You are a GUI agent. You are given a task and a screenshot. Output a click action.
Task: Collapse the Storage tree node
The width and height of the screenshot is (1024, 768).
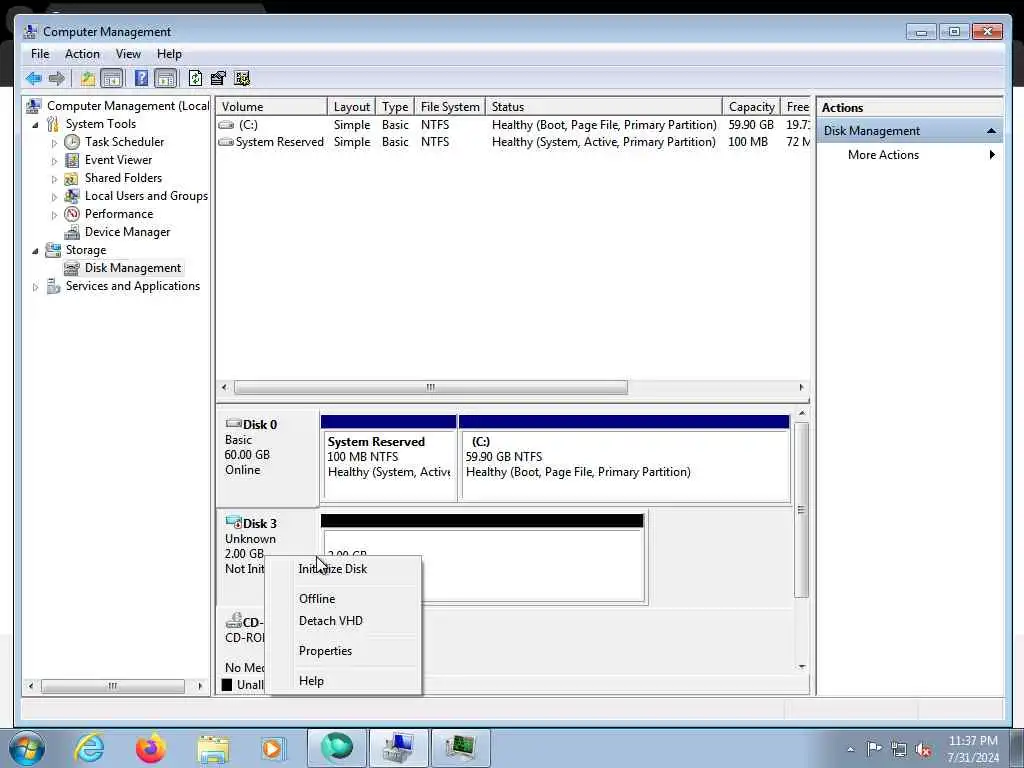35,251
